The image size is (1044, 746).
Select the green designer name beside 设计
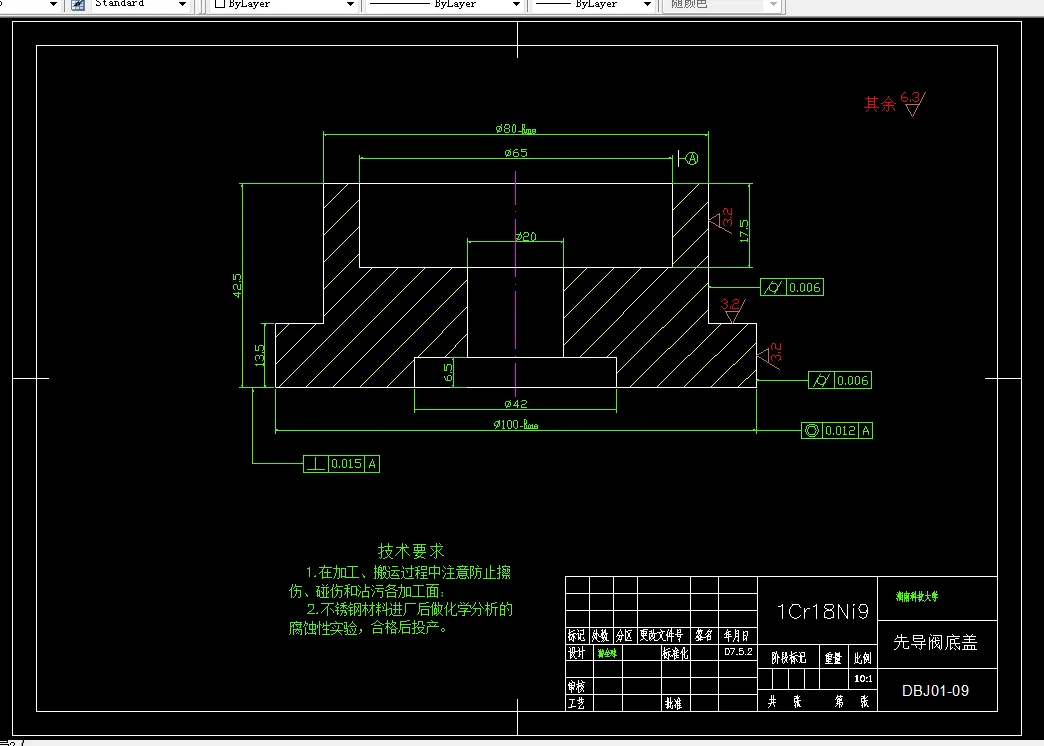click(607, 653)
